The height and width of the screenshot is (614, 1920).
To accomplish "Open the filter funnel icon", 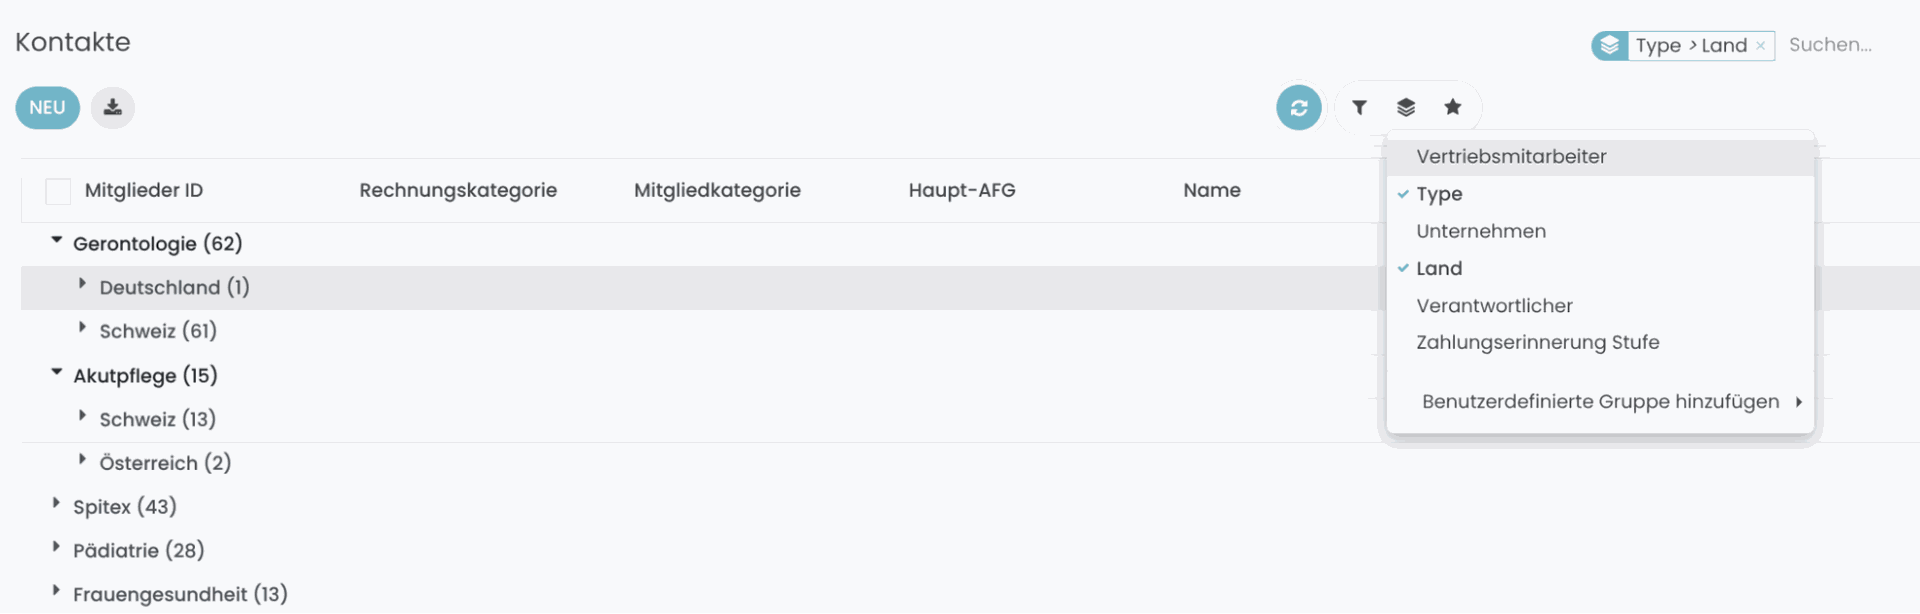I will [1359, 107].
